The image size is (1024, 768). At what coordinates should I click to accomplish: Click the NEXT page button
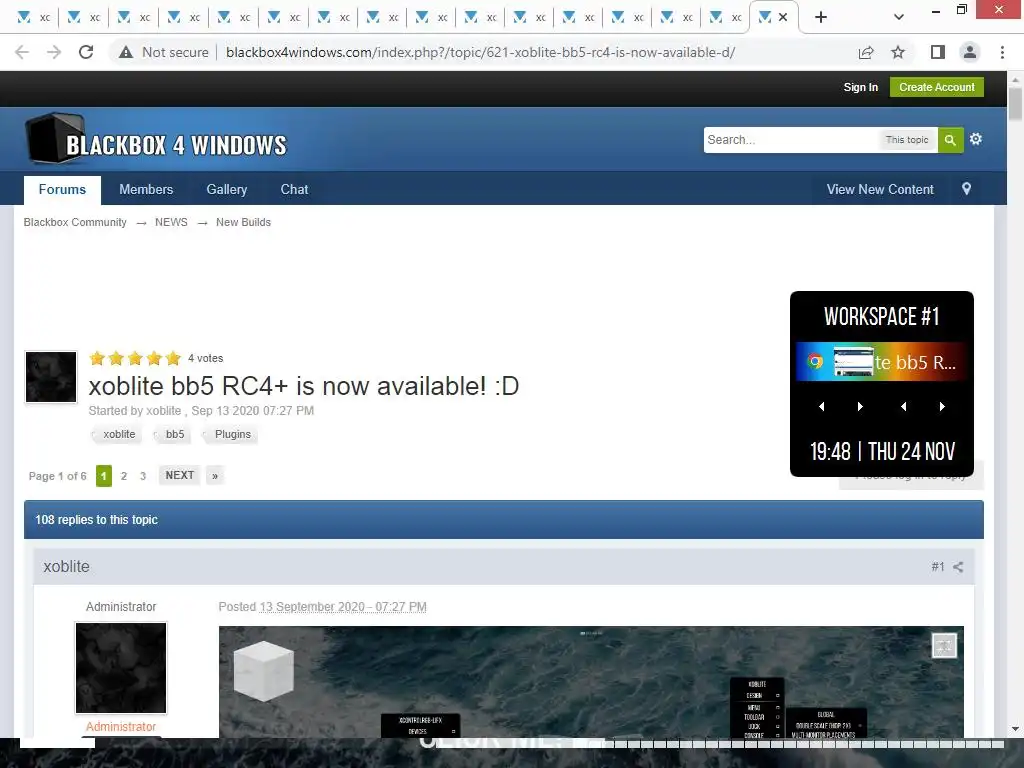click(180, 475)
